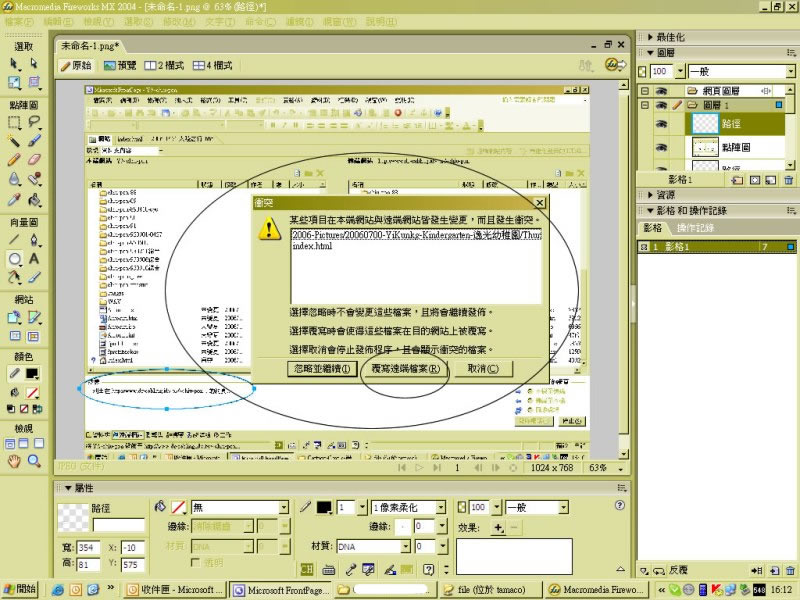Select the Magic Wand tool
This screenshot has height=600, width=800.
14,141
